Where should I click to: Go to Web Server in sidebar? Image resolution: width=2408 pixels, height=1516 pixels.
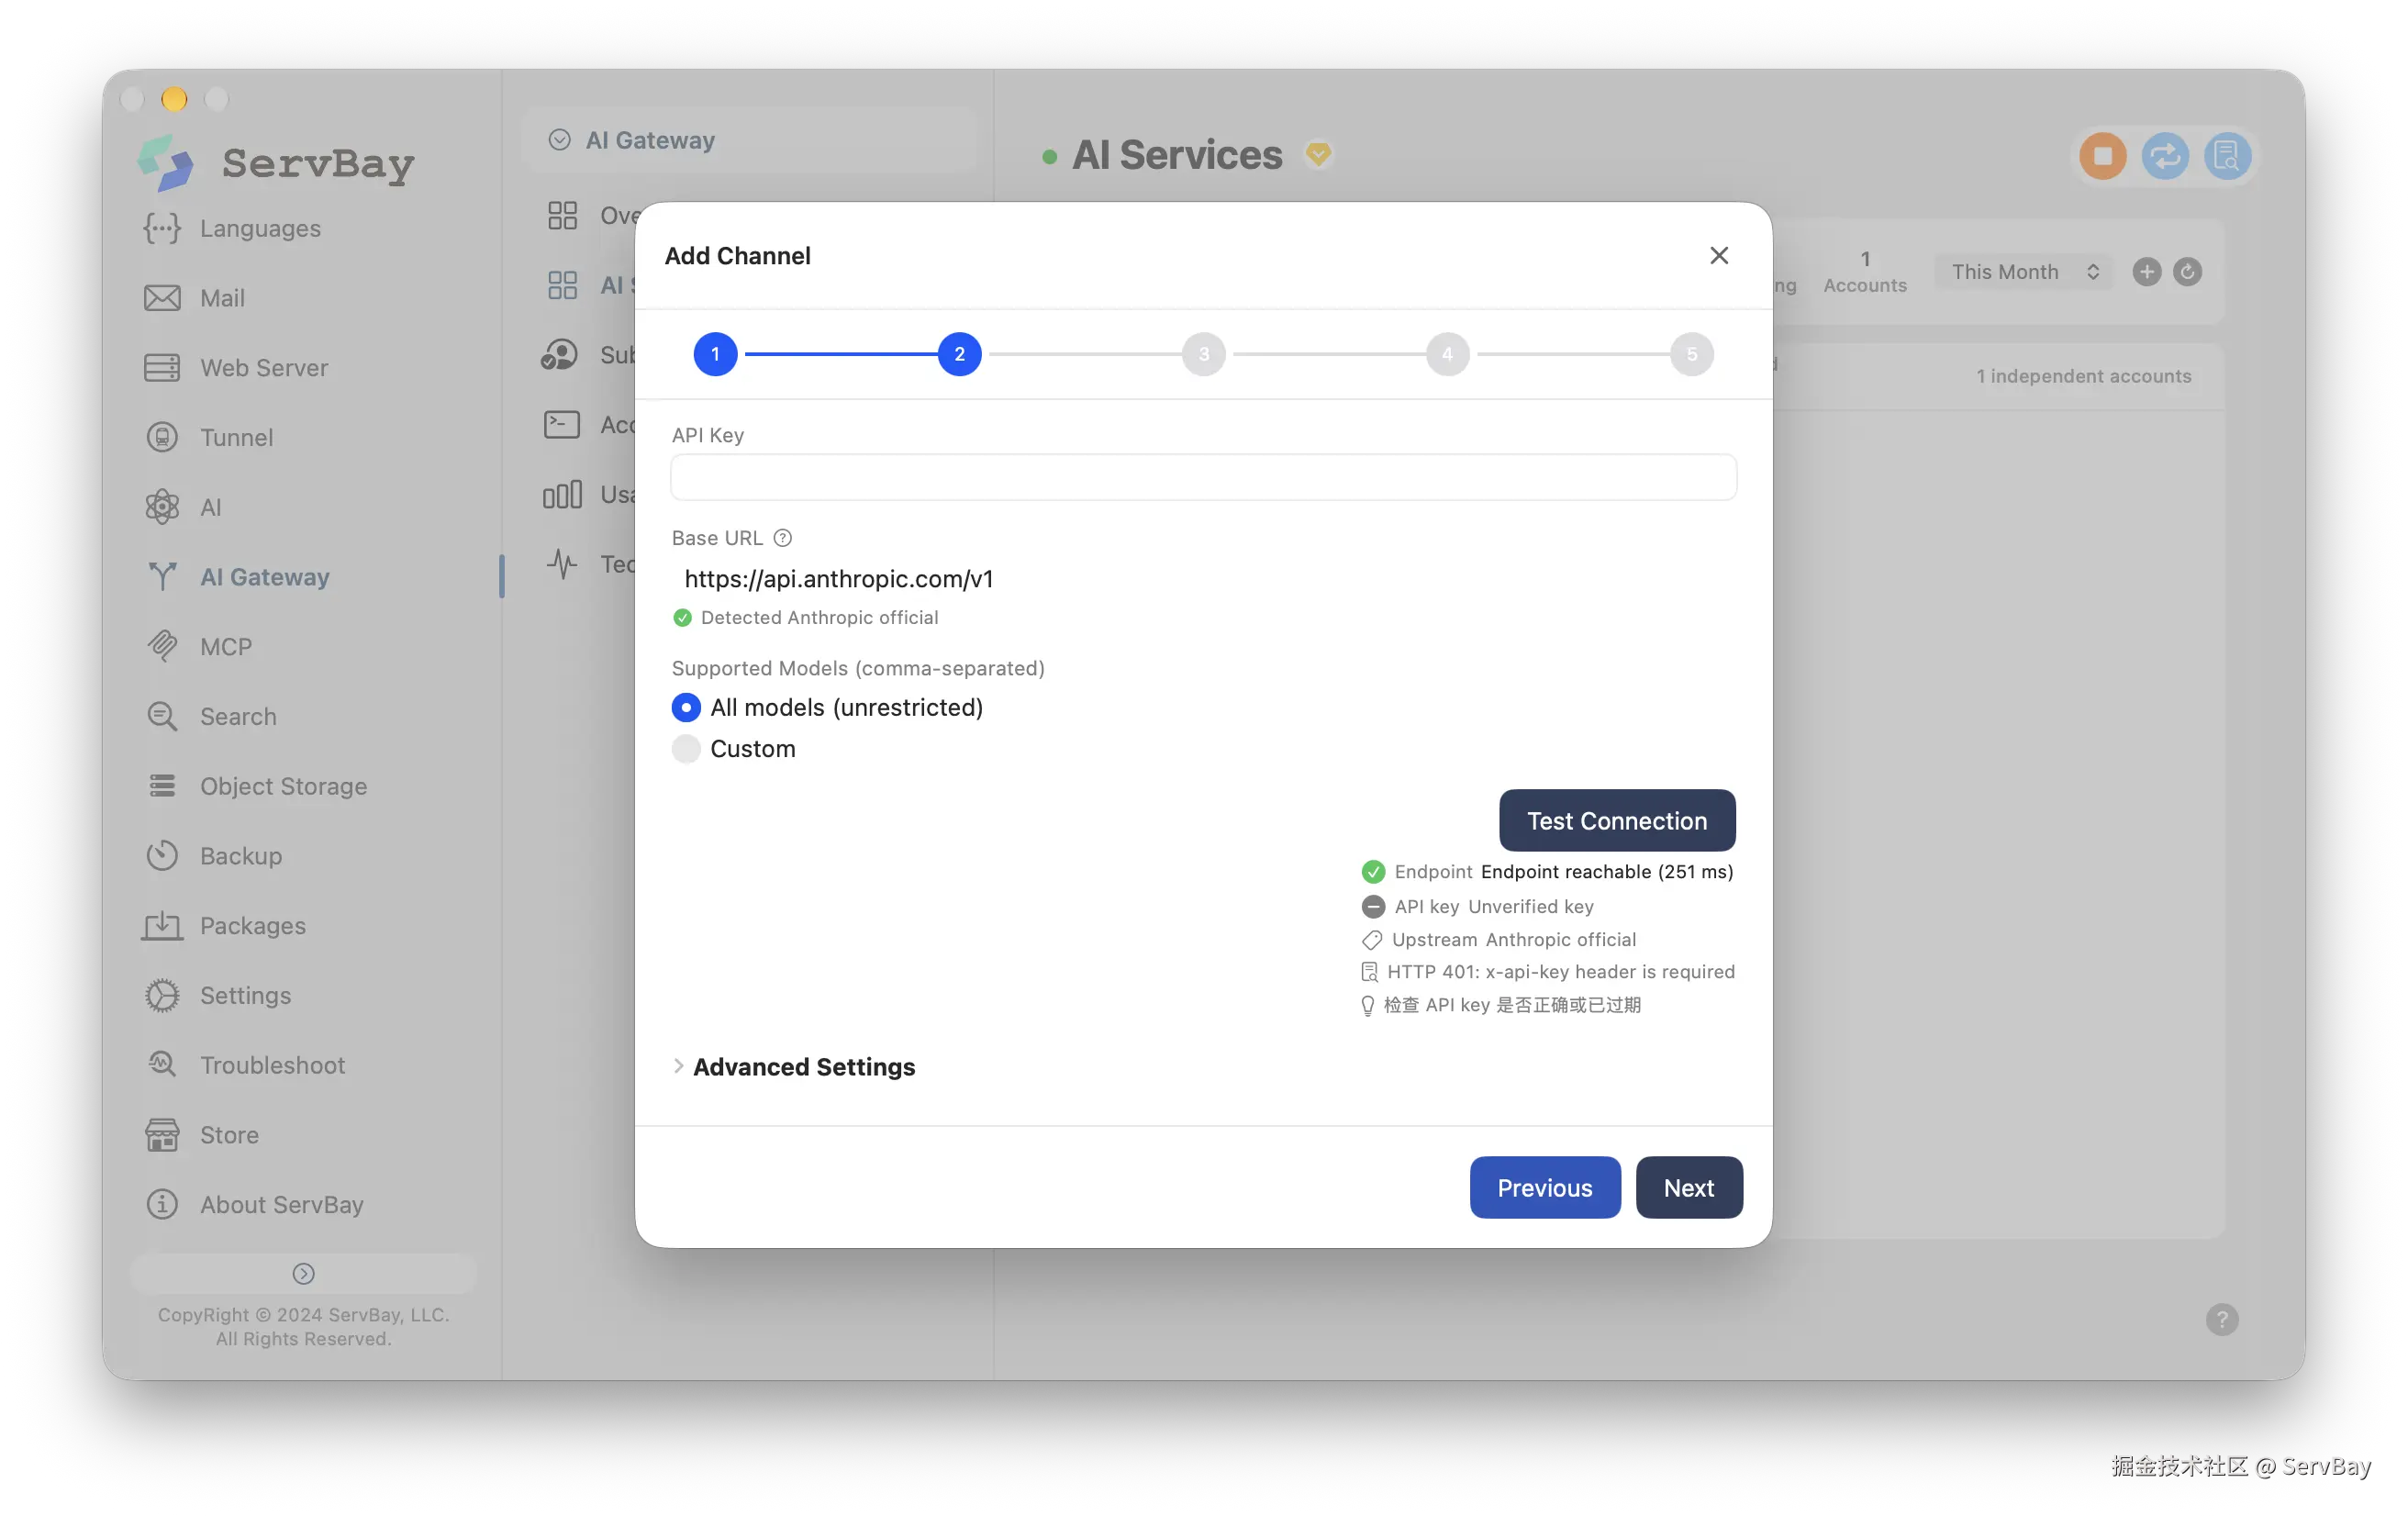coord(236,368)
